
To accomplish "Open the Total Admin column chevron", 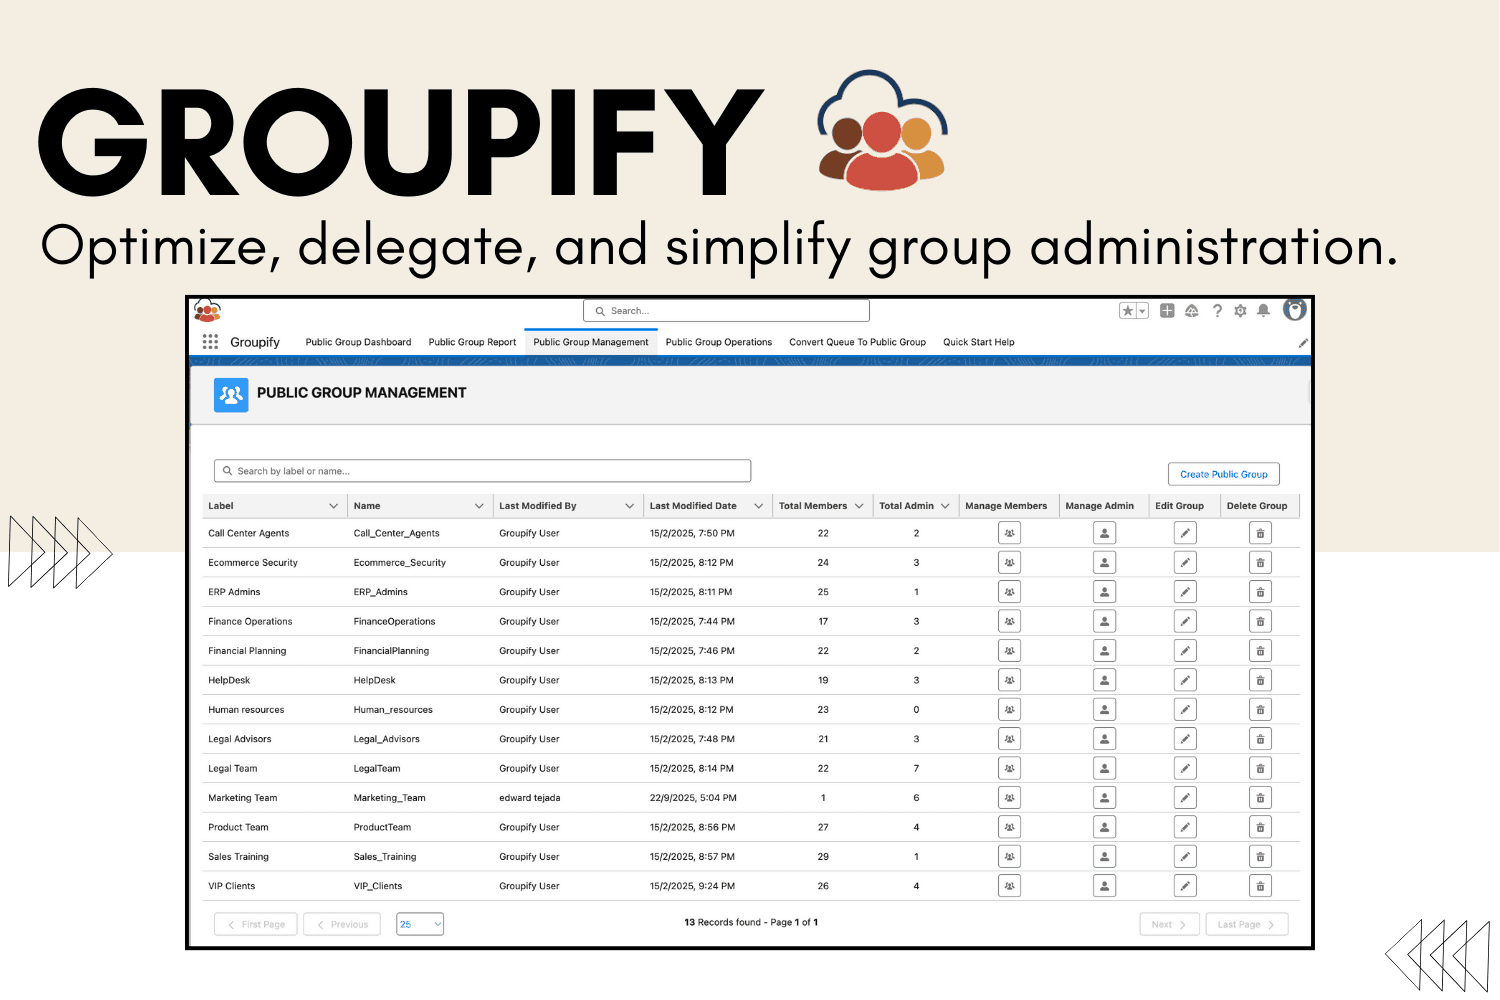I will click(x=945, y=506).
